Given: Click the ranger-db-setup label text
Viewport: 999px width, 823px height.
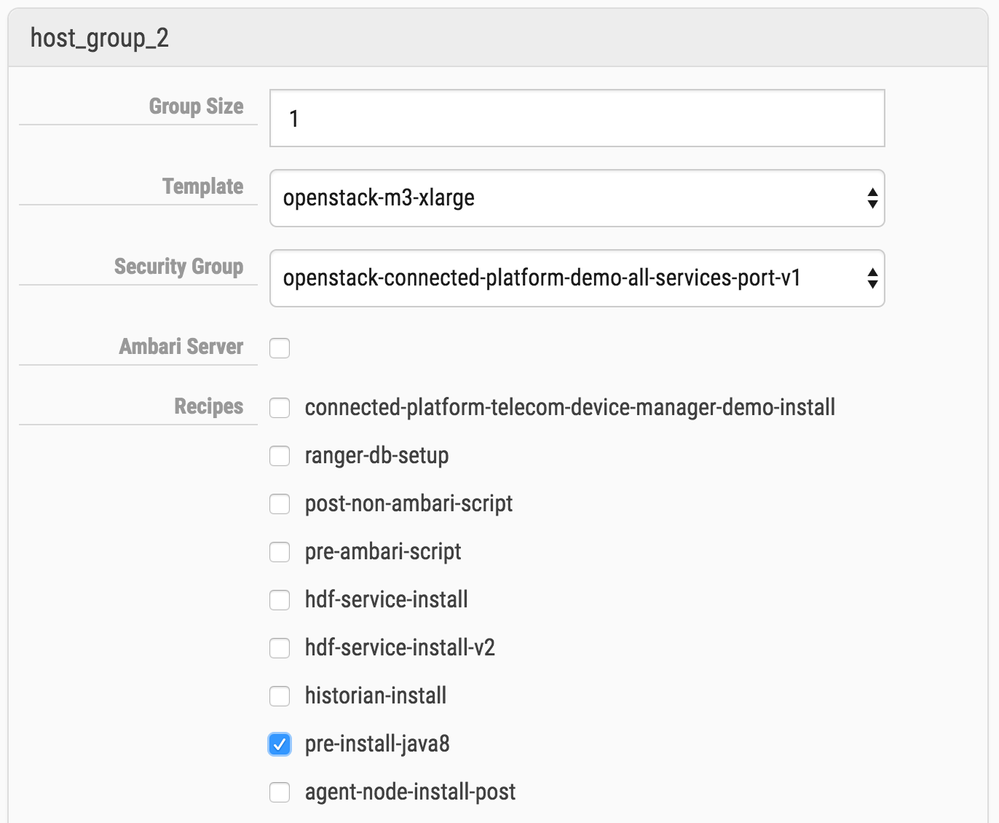Looking at the screenshot, I should pyautogui.click(x=376, y=456).
